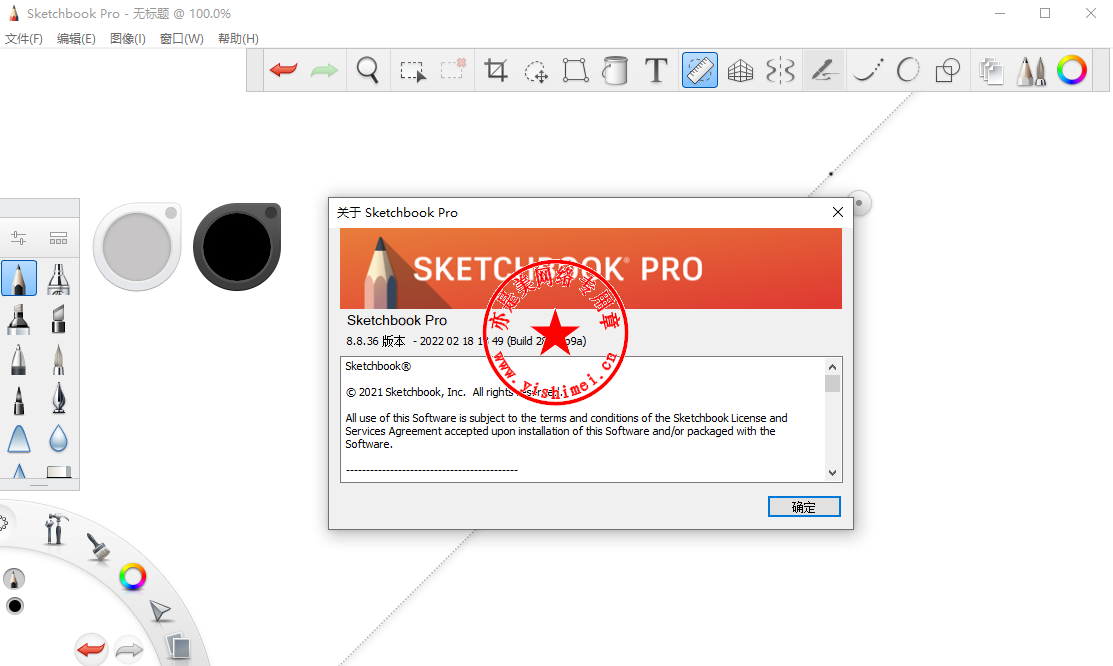Viewport: 1113px width, 666px height.
Task: Open the tools menu in the corner lagoon
Action: tap(55, 529)
